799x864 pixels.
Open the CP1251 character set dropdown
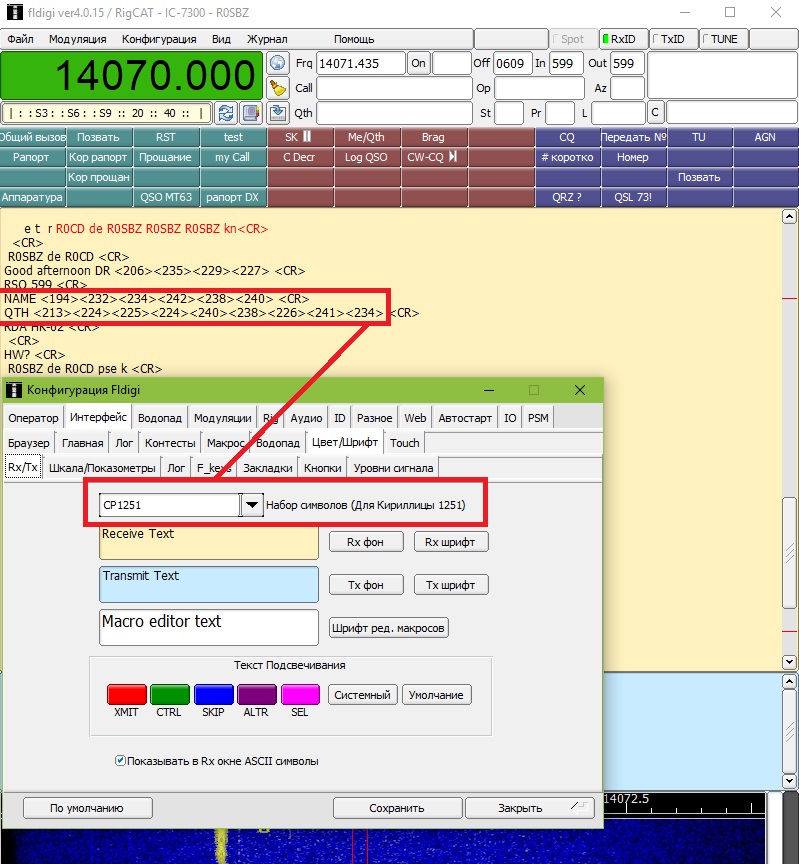pos(253,505)
